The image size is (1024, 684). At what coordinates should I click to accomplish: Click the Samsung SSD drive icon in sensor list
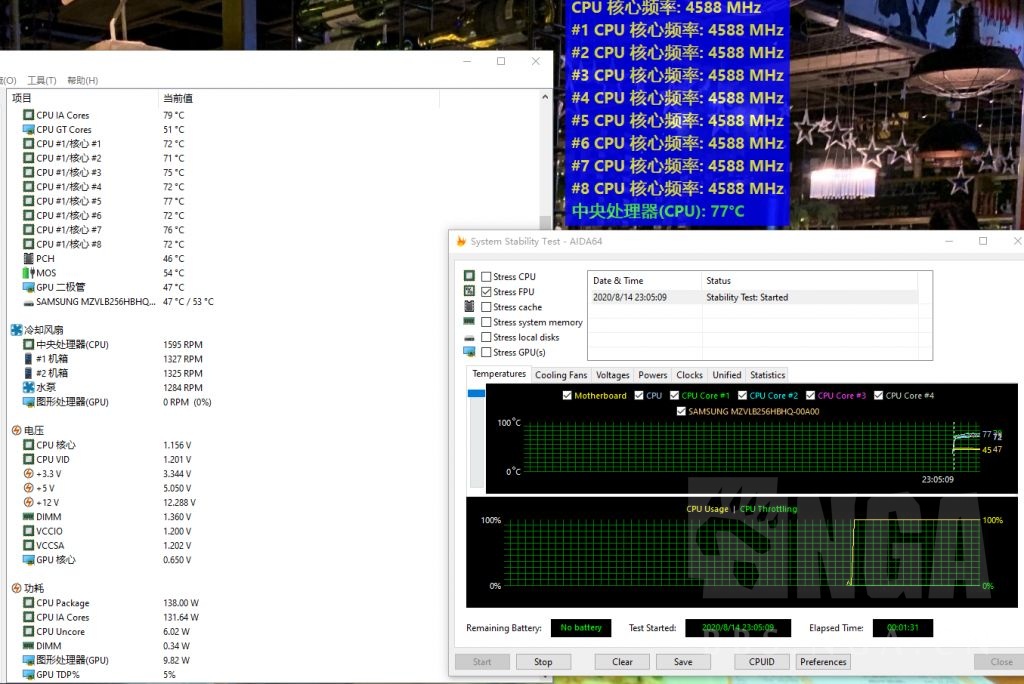pyautogui.click(x=28, y=302)
